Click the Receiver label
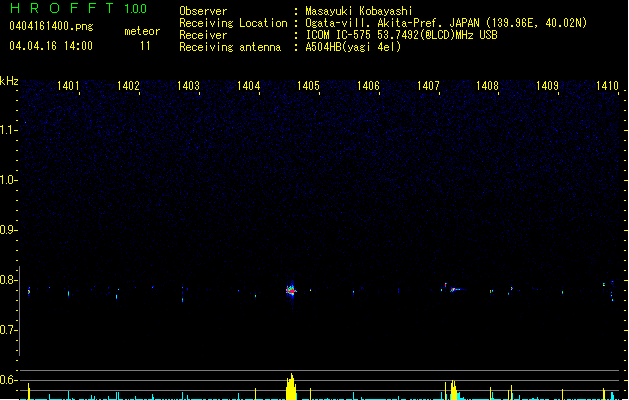This screenshot has width=629, height=400. coord(203,35)
